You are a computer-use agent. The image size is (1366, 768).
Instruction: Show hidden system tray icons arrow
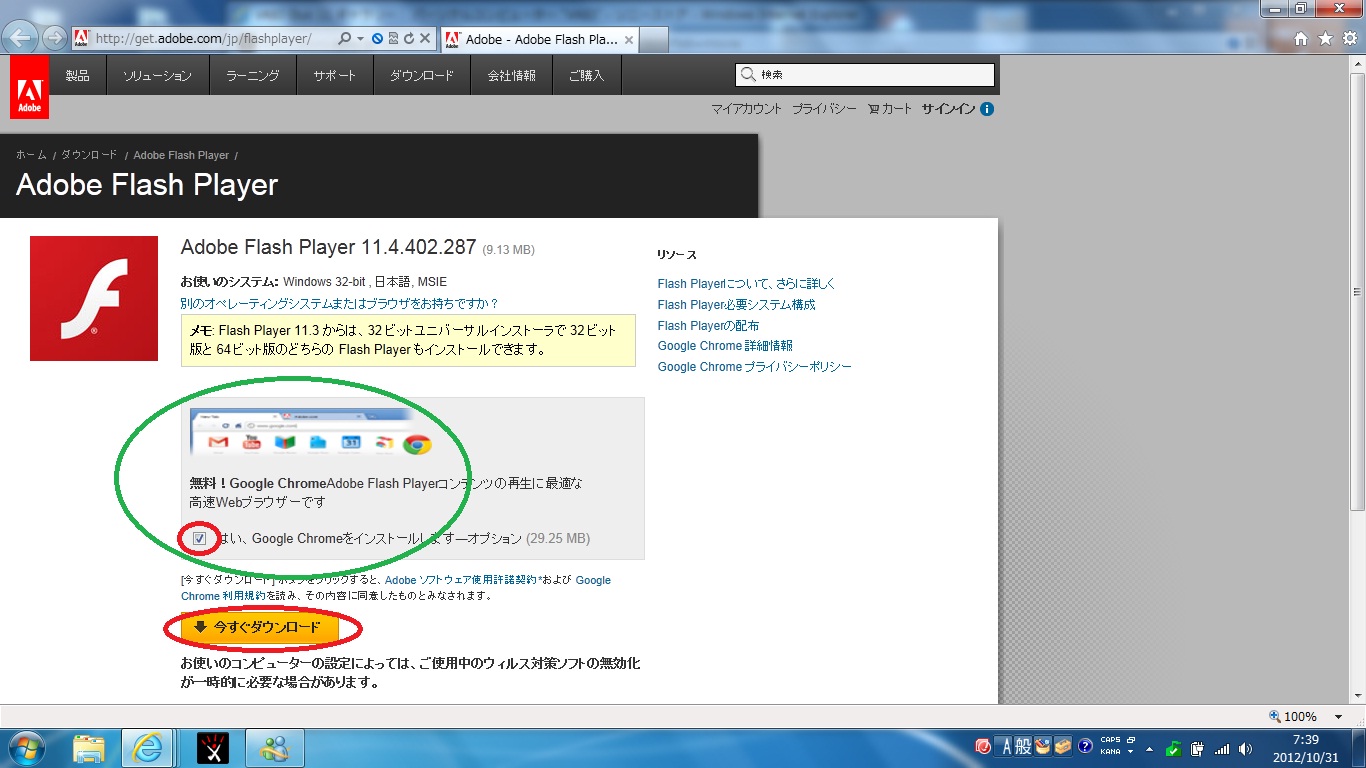tap(1150, 748)
